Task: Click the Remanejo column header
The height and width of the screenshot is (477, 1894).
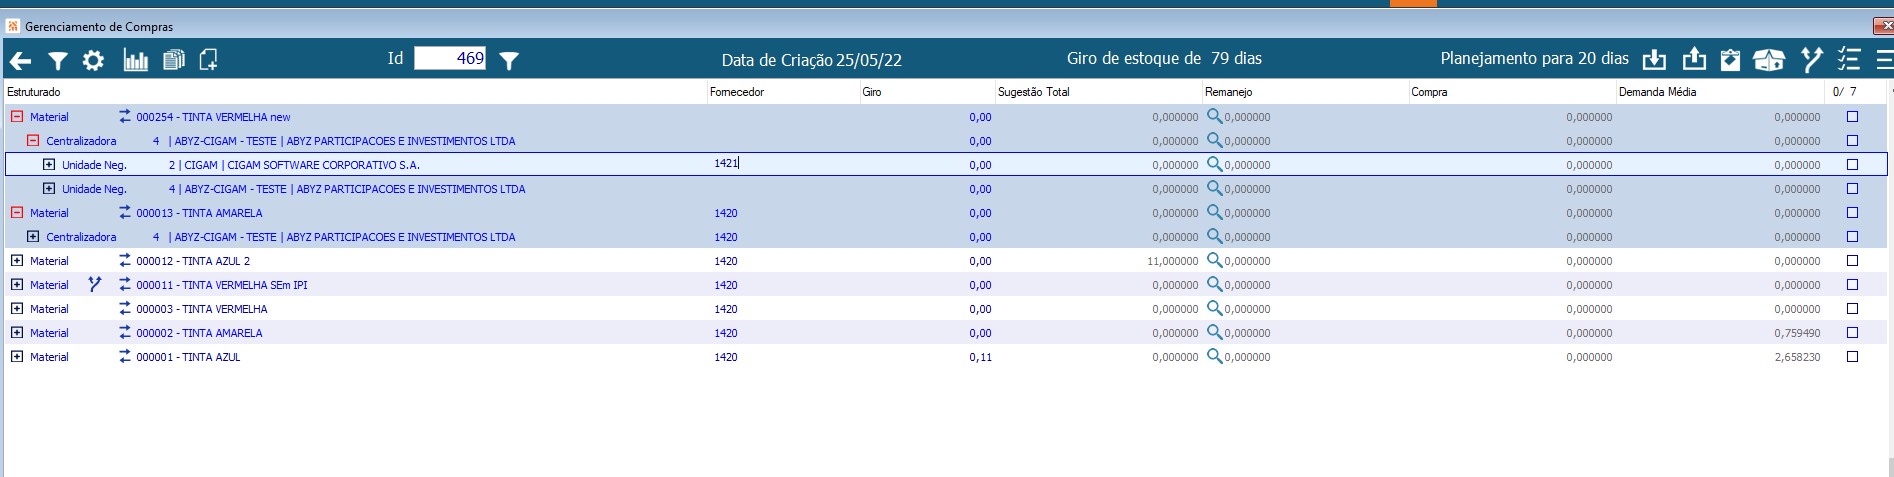Action: 1305,92
